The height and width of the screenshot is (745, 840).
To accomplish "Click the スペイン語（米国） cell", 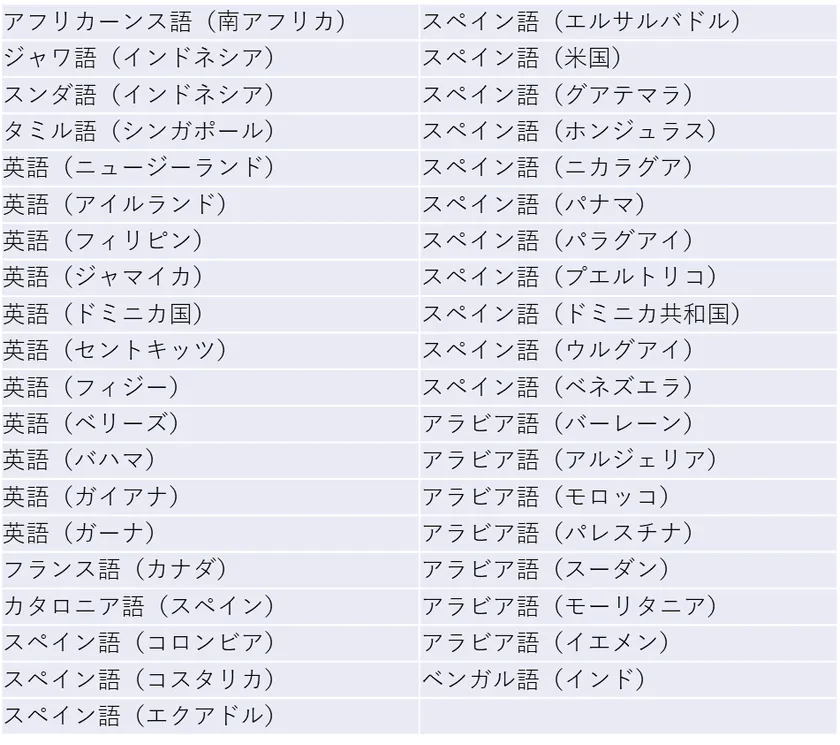I will 521,58.
